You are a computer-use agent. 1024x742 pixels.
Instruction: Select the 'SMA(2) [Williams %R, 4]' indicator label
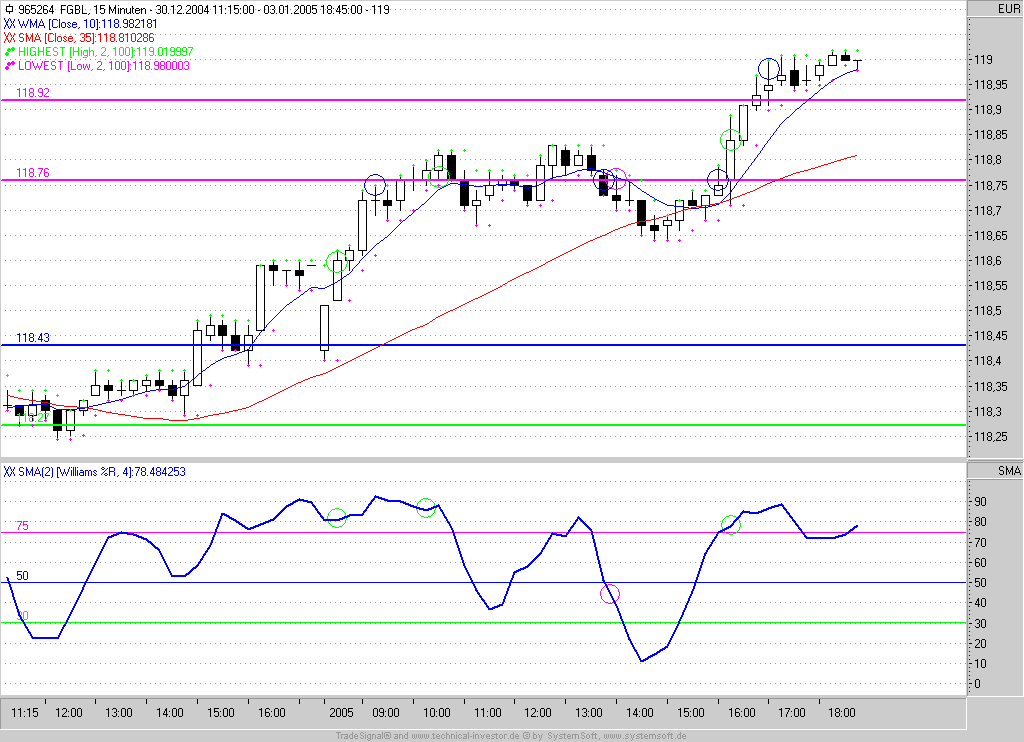click(x=75, y=472)
